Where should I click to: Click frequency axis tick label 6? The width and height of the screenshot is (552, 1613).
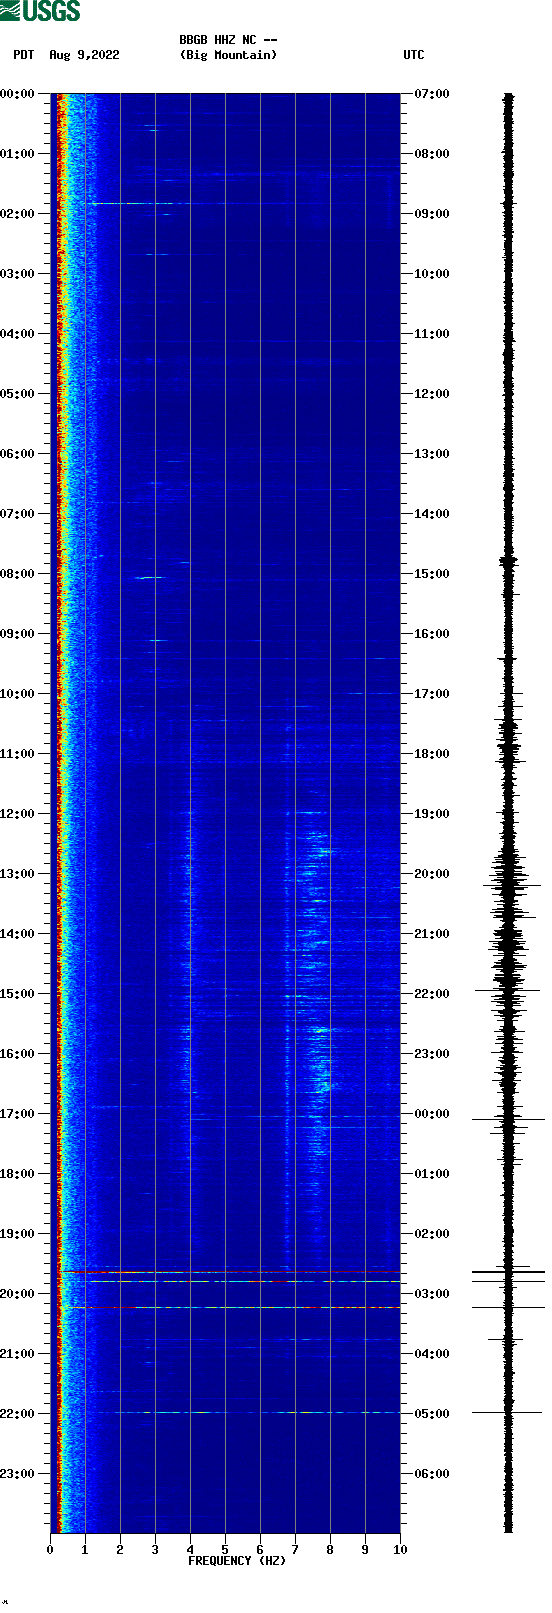click(260, 1550)
